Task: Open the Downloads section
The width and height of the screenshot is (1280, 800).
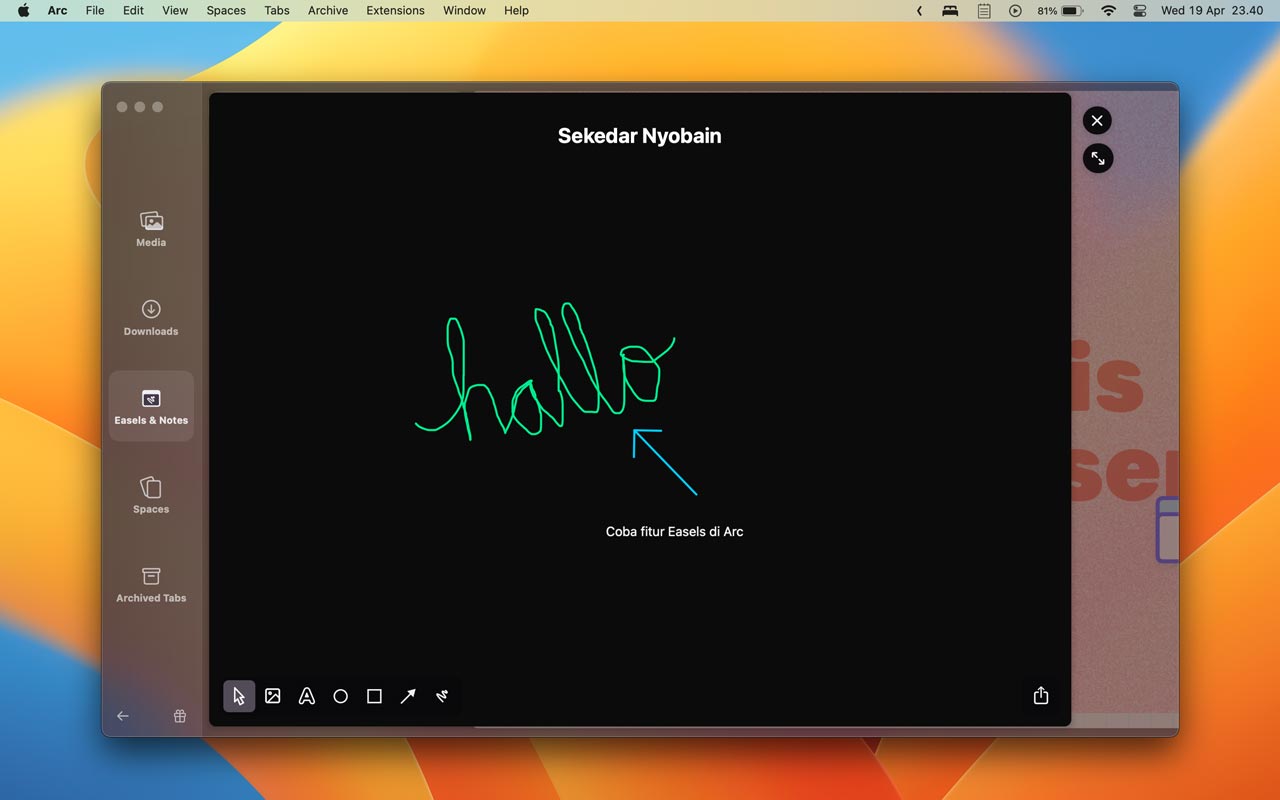Action: pos(151,318)
